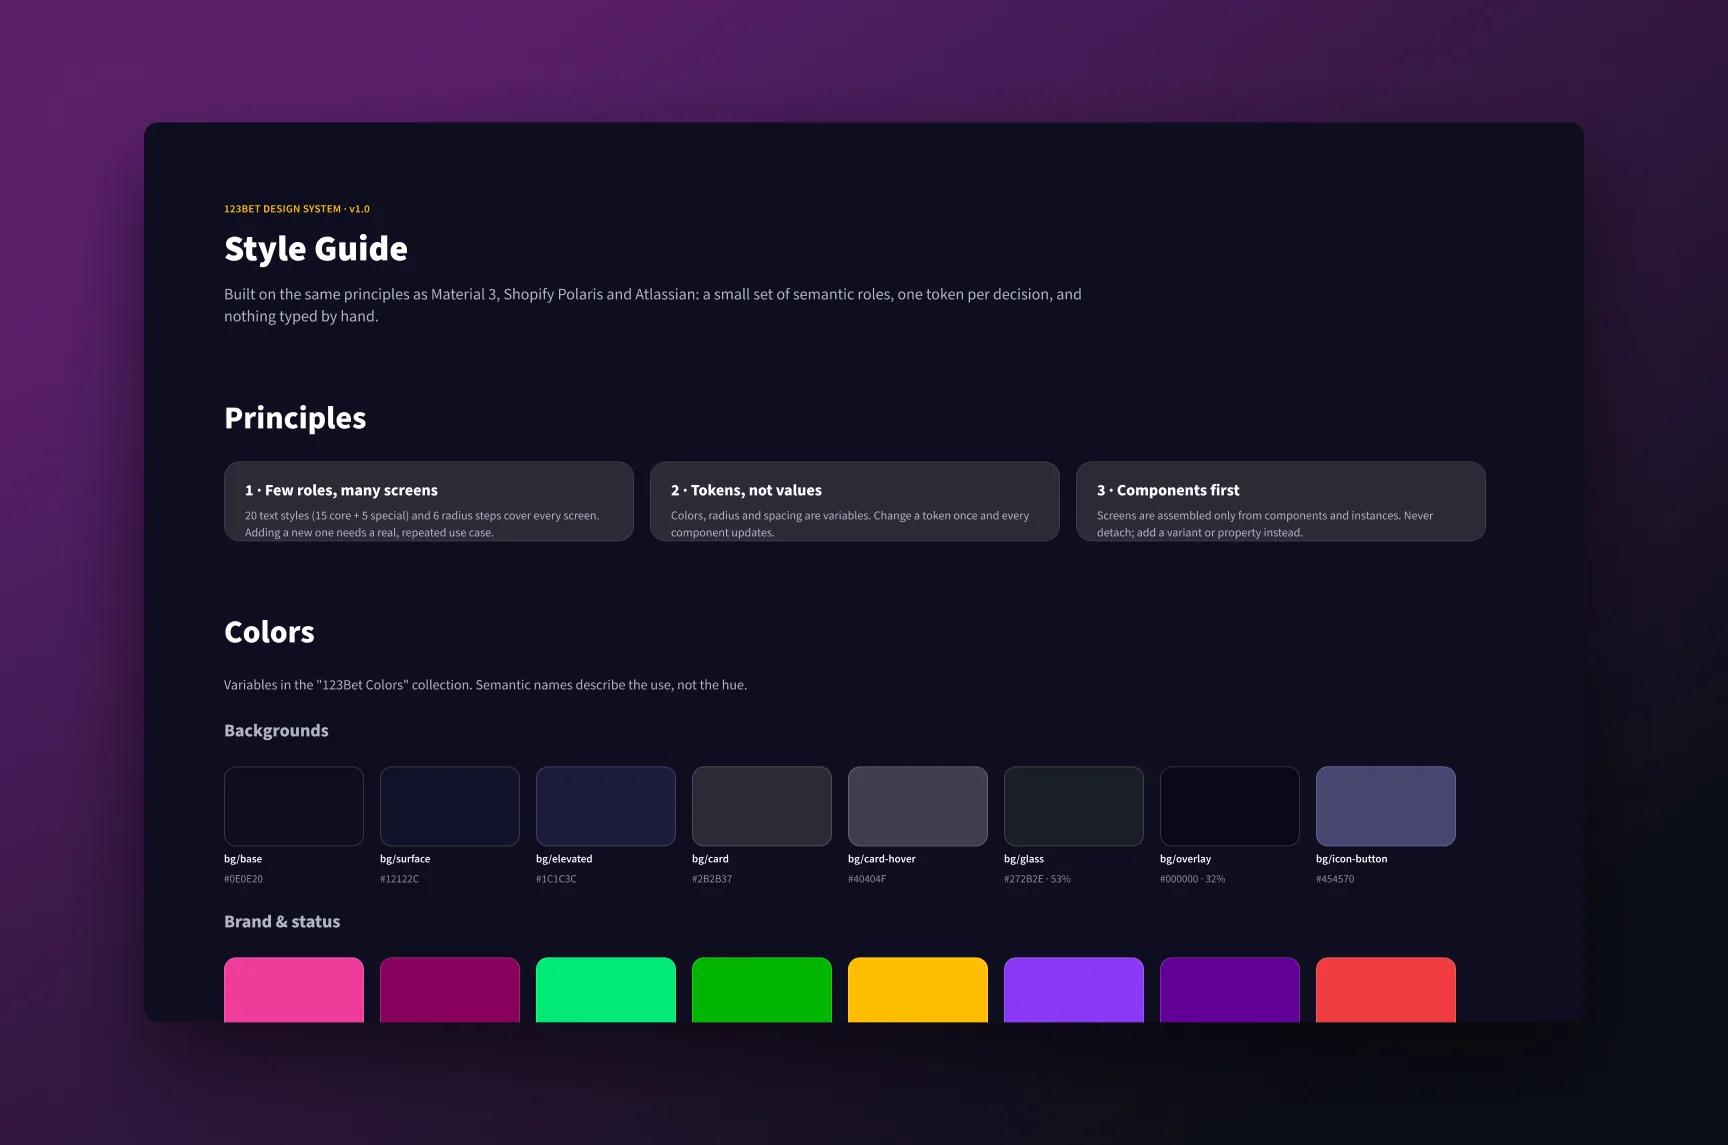Click the #2B2B37 hex value
Viewport: 1728px width, 1145px height.
click(x=712, y=879)
